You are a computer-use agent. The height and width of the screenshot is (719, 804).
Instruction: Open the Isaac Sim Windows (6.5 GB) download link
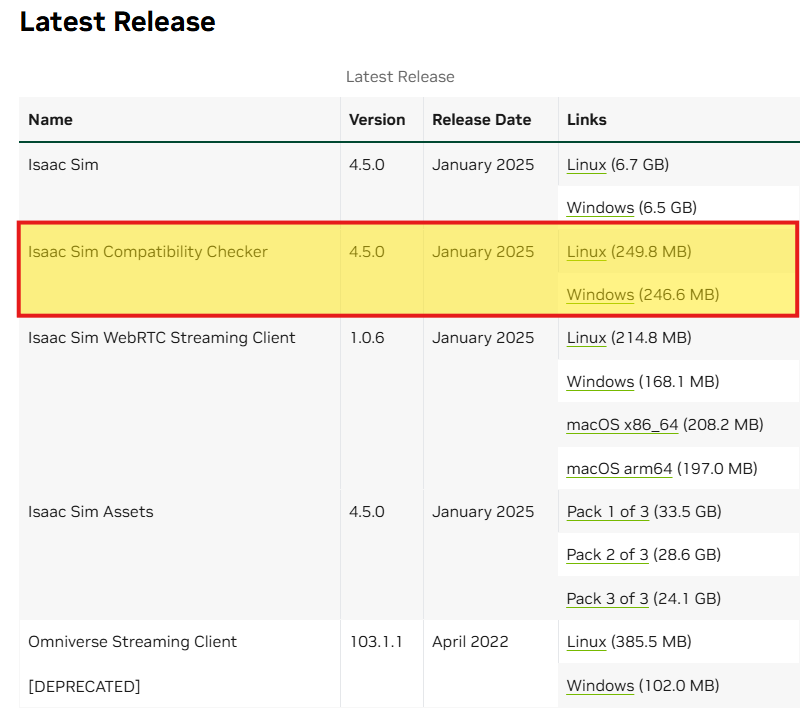[600, 208]
